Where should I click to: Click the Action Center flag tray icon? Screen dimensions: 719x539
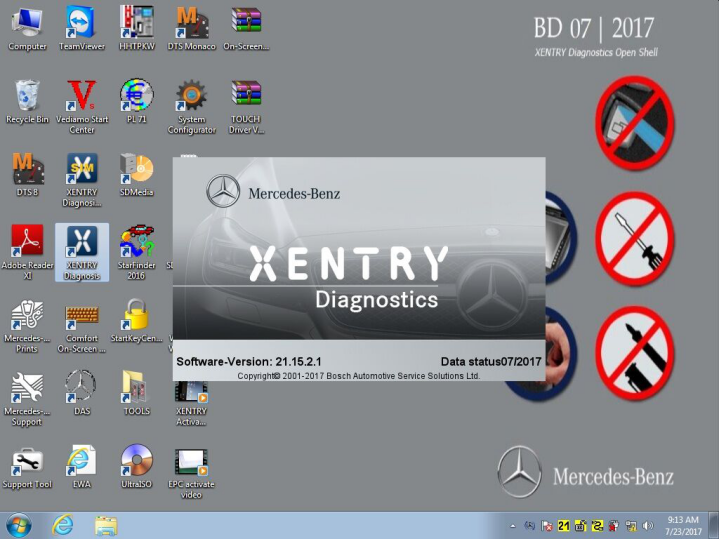pyautogui.click(x=547, y=526)
